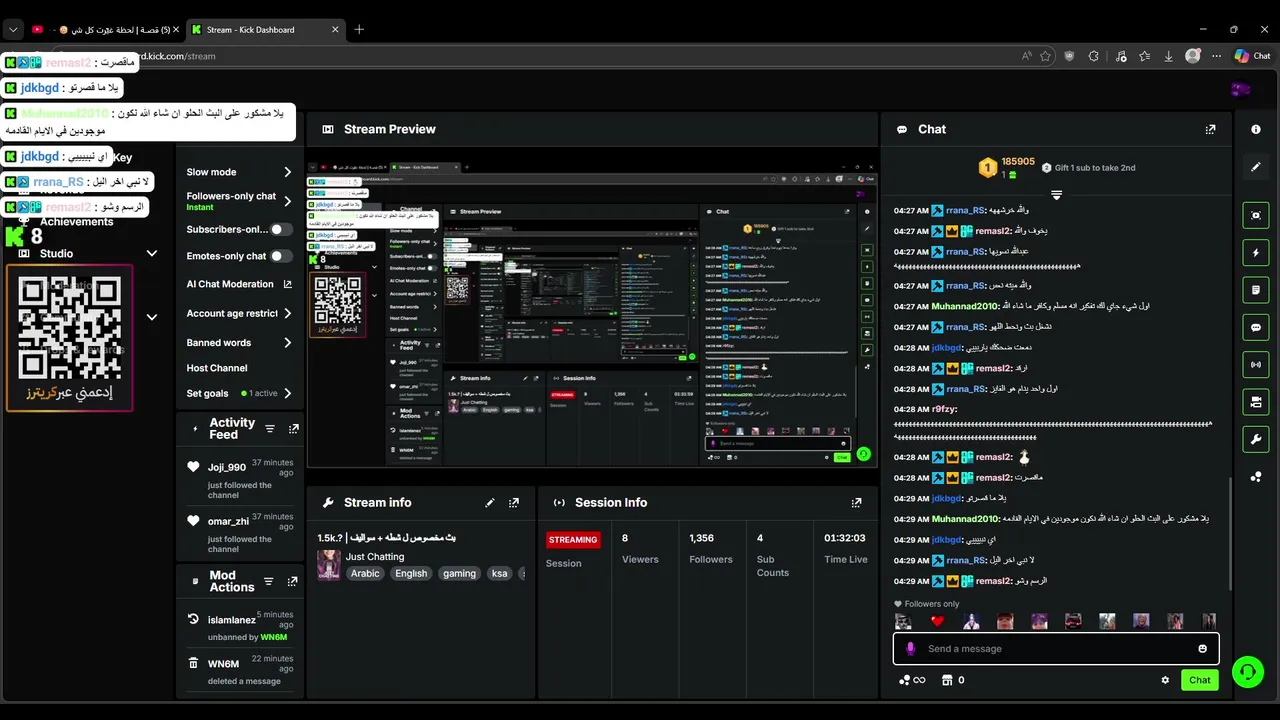
Task: Click islamlanez in Mod Actions
Action: point(232,620)
